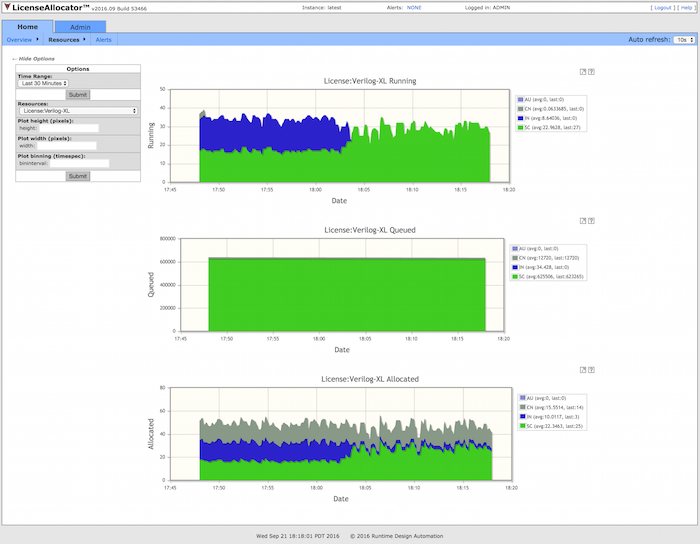Open the Time Range dropdown

(44, 83)
